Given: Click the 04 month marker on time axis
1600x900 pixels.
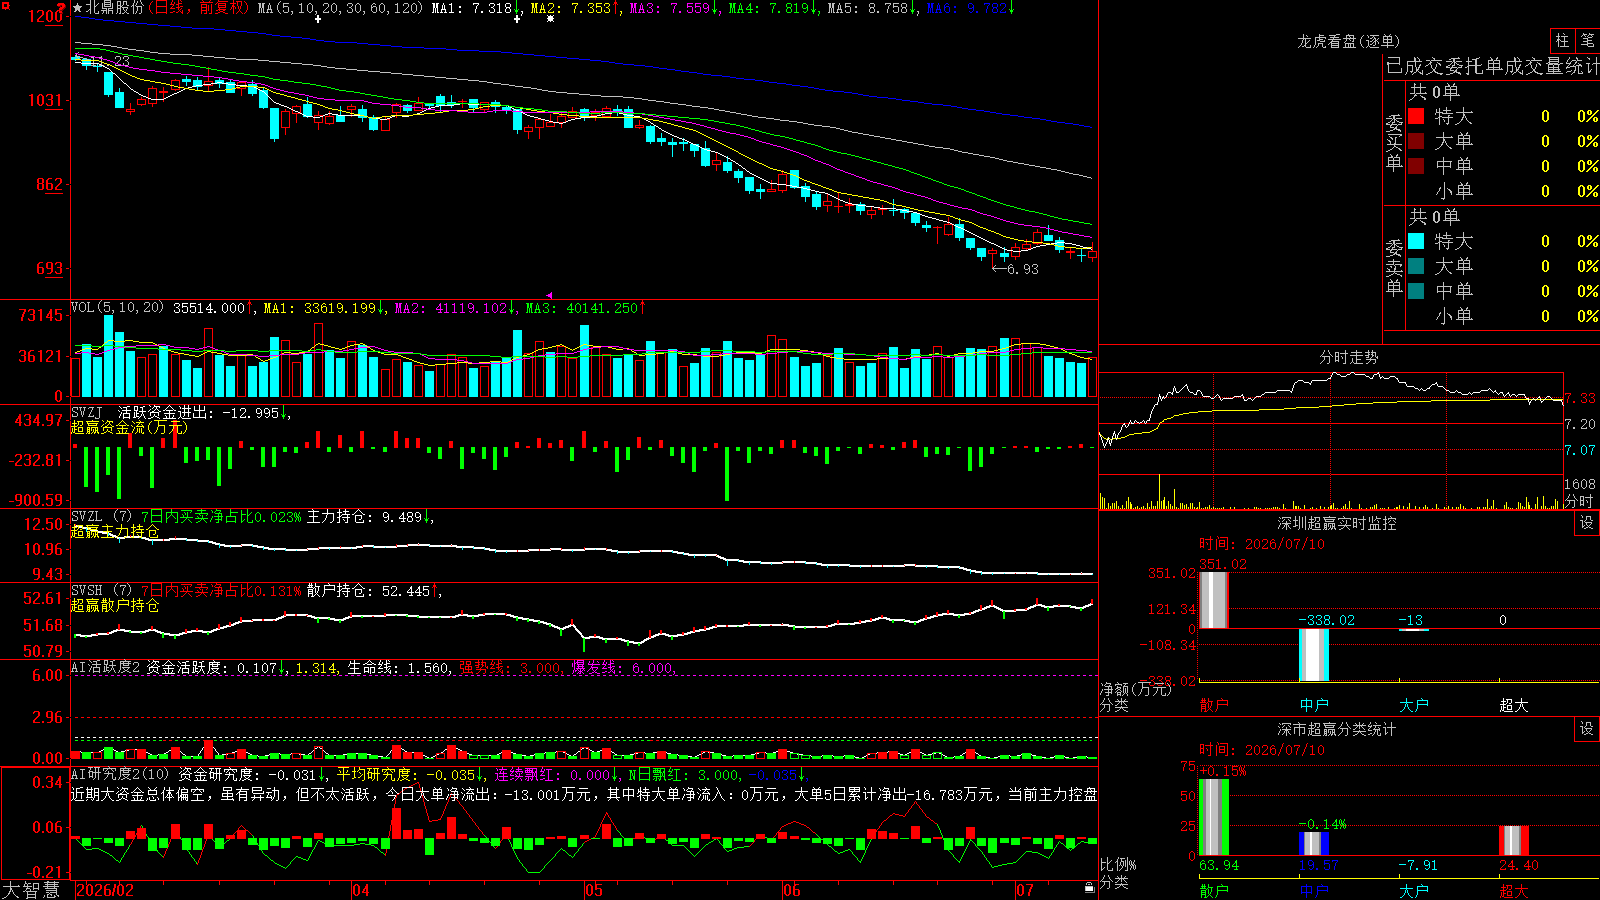Looking at the screenshot, I should [x=361, y=890].
